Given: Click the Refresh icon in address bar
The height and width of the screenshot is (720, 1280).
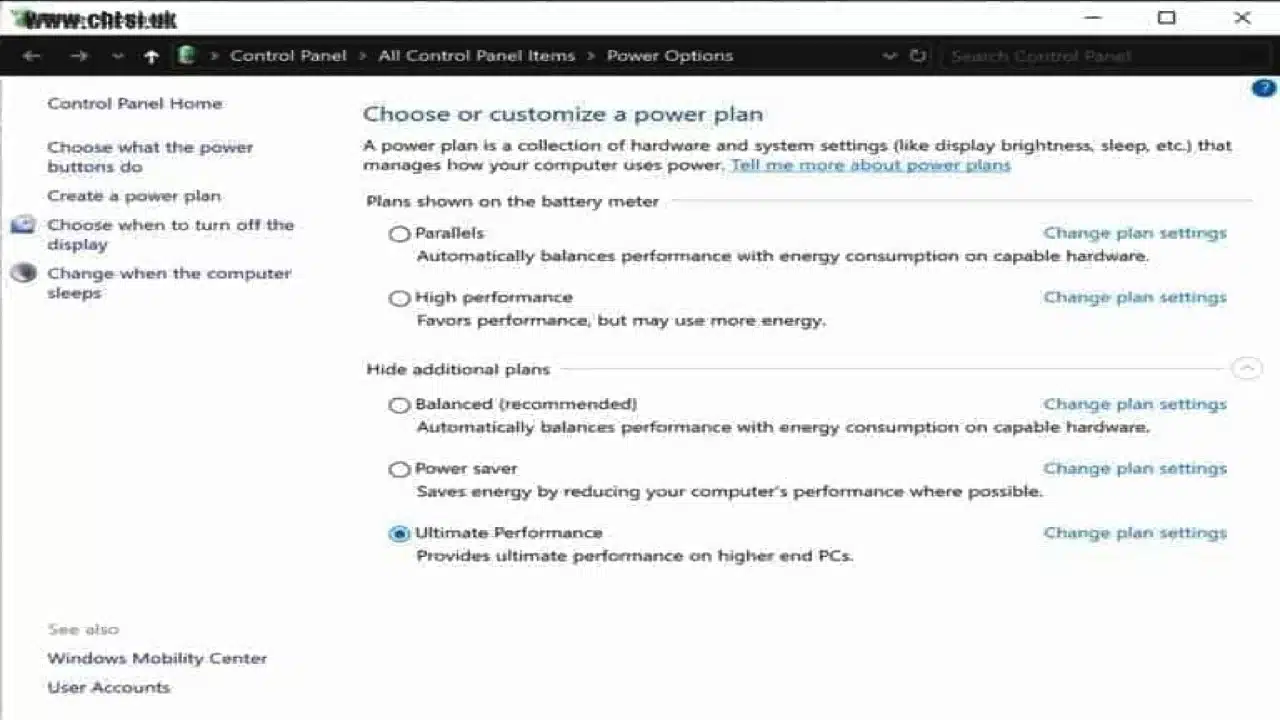Looking at the screenshot, I should point(918,56).
